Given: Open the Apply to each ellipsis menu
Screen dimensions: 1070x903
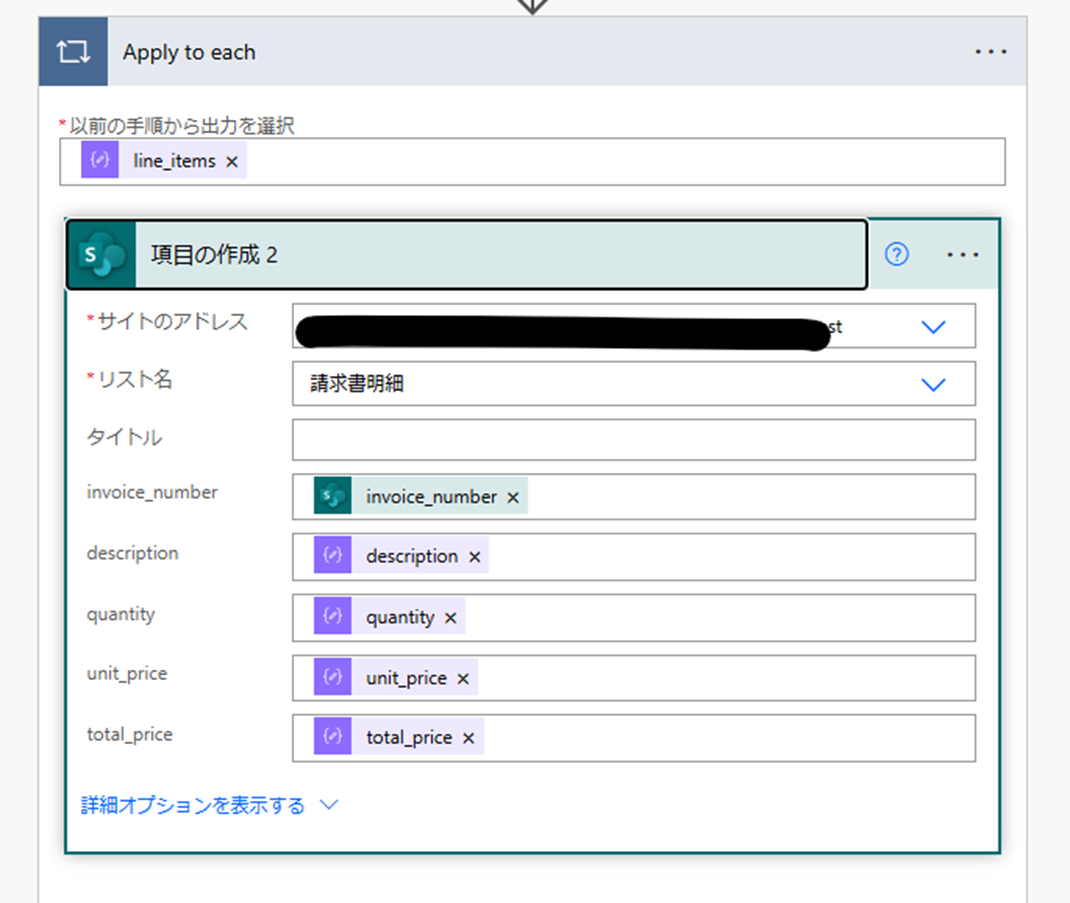Looking at the screenshot, I should pyautogui.click(x=991, y=52).
